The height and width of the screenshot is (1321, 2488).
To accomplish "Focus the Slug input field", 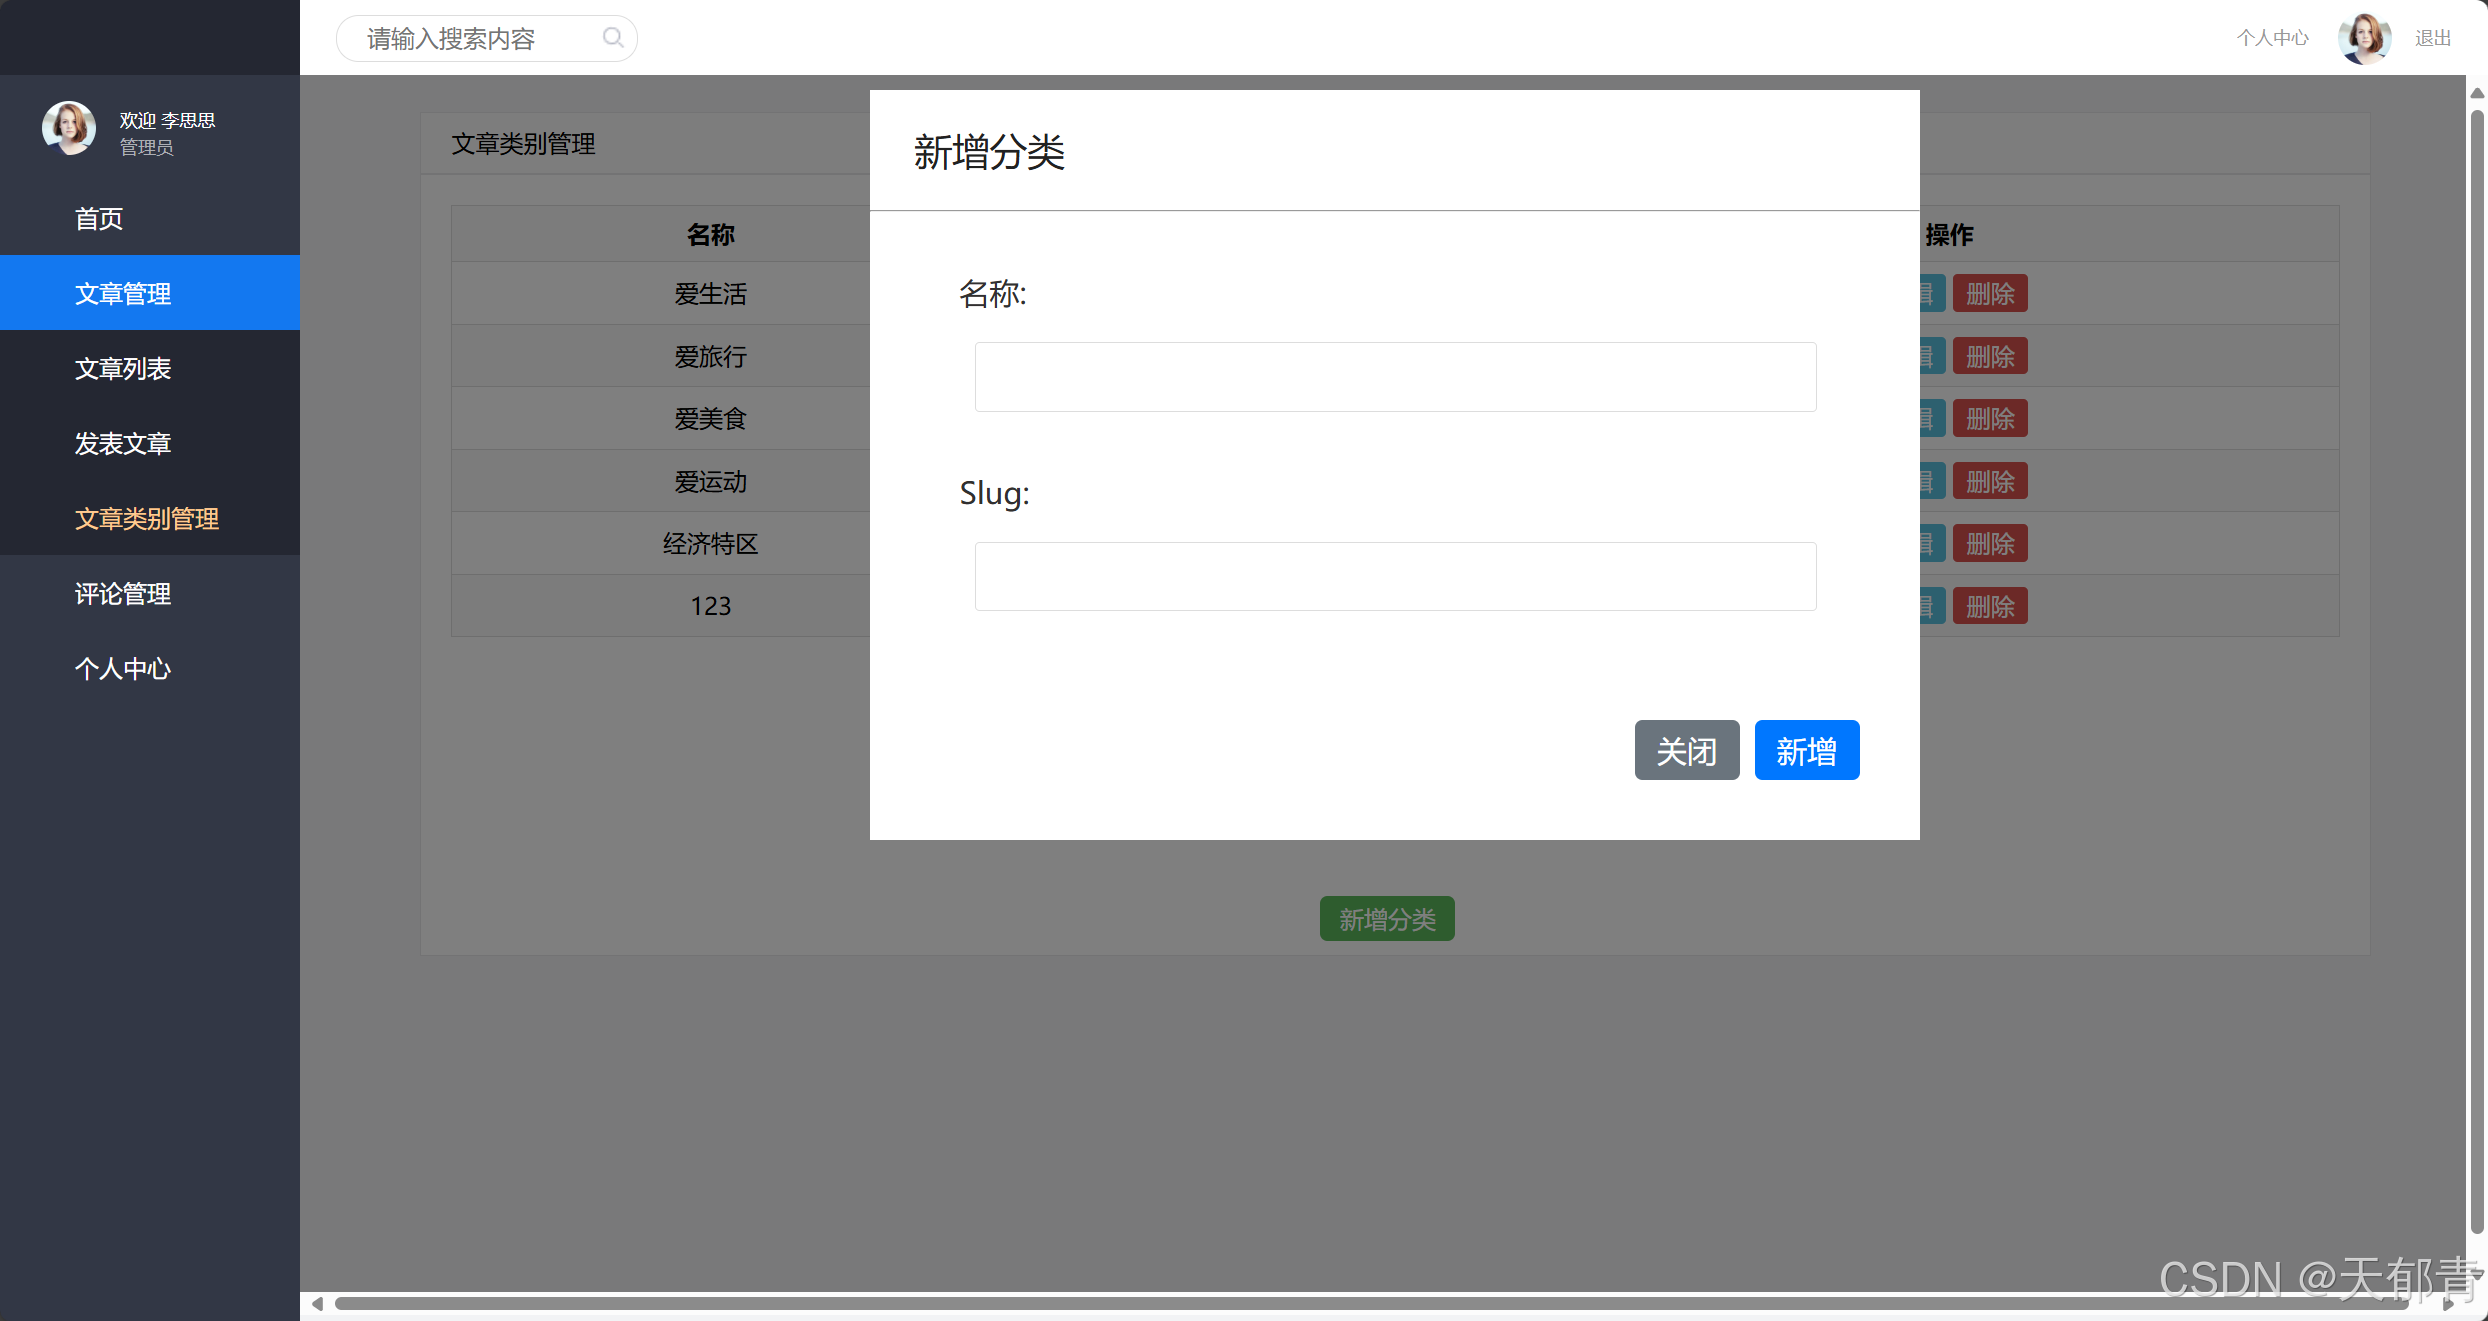I will (x=1395, y=576).
